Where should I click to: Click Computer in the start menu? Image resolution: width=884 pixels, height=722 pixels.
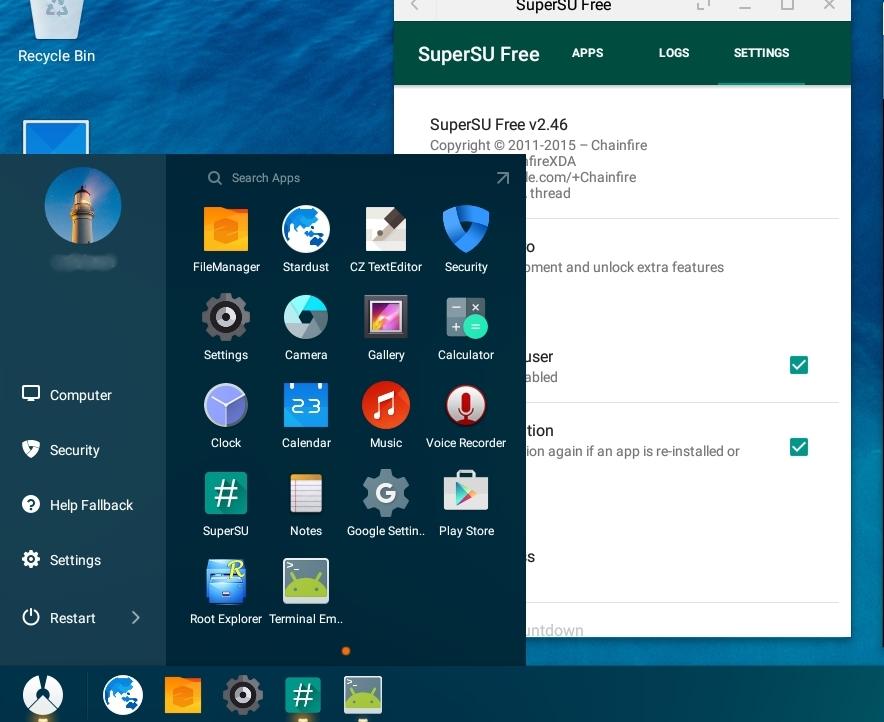80,395
